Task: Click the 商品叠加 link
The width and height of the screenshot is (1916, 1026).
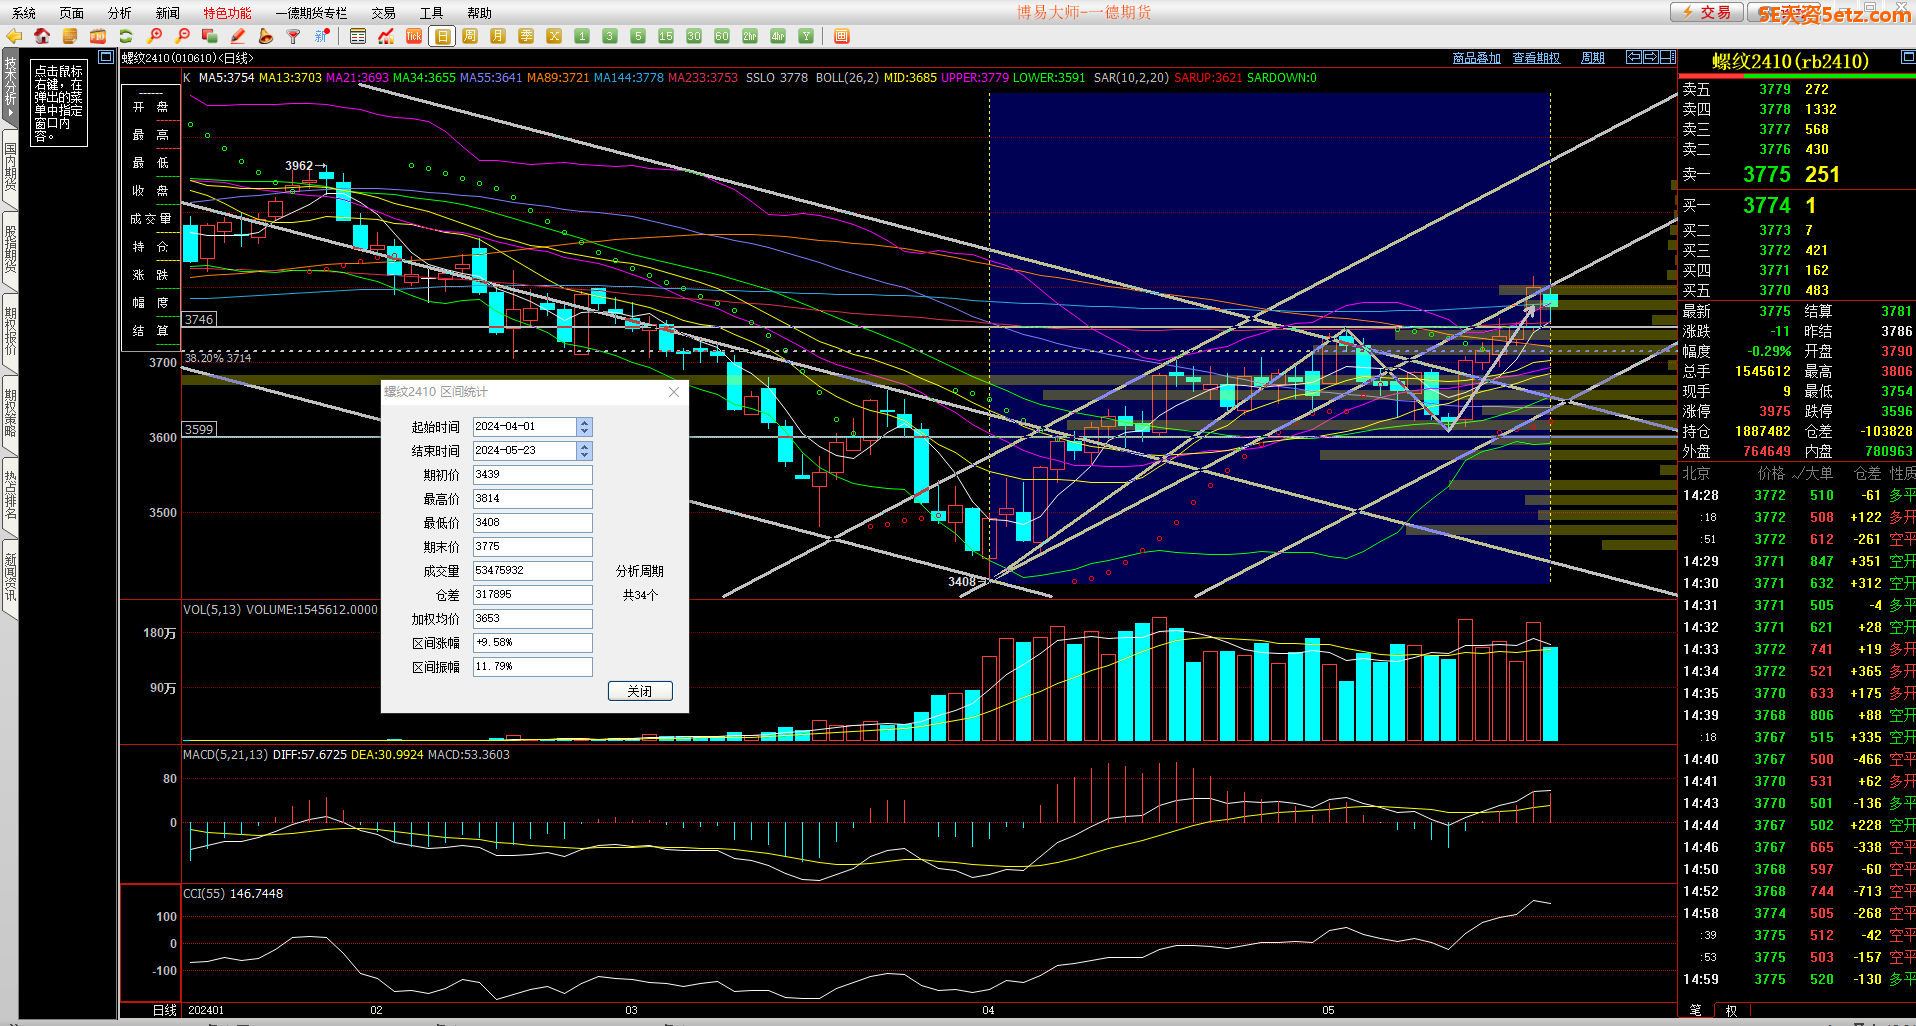Action: coord(1477,58)
